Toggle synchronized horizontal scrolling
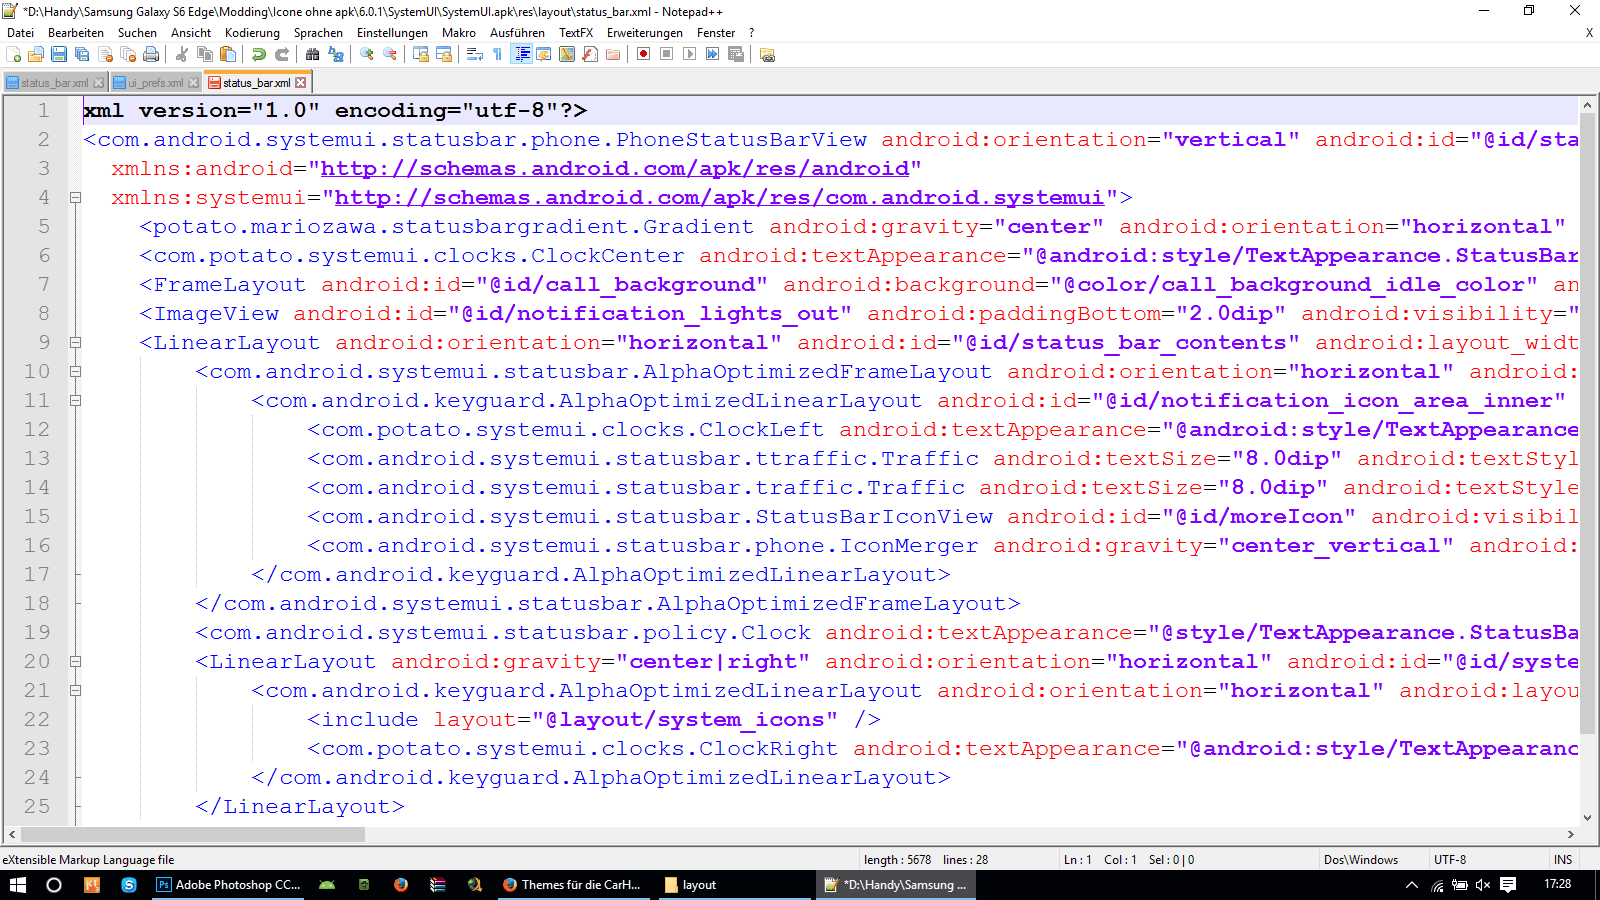 click(444, 54)
